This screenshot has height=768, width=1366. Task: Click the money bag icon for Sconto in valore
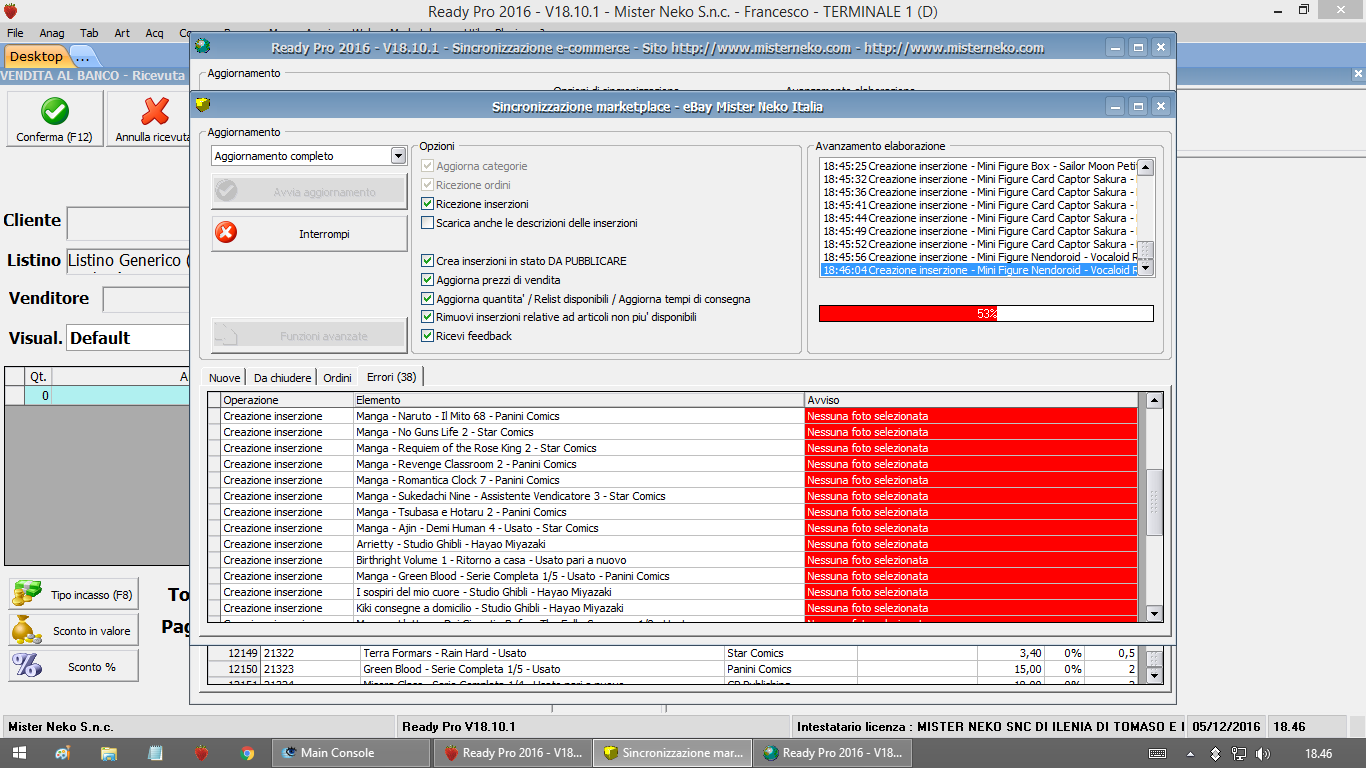tap(26, 630)
